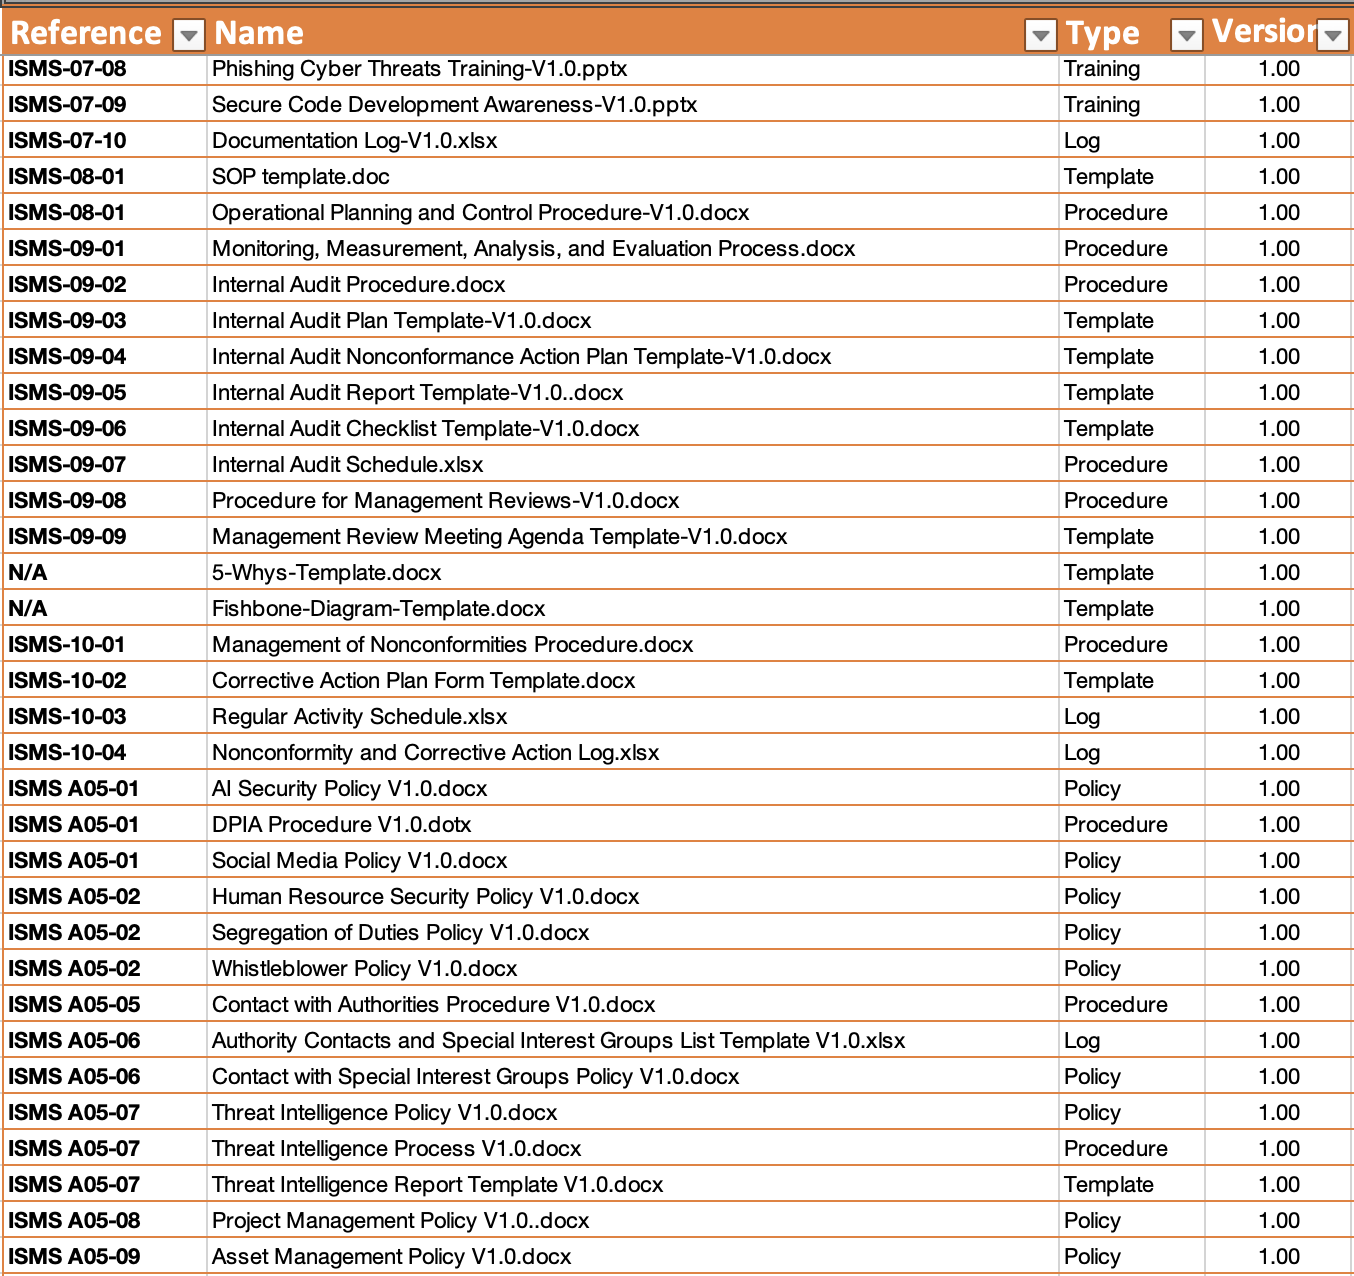
Task: Select the Name header cell
Action: click(x=632, y=32)
